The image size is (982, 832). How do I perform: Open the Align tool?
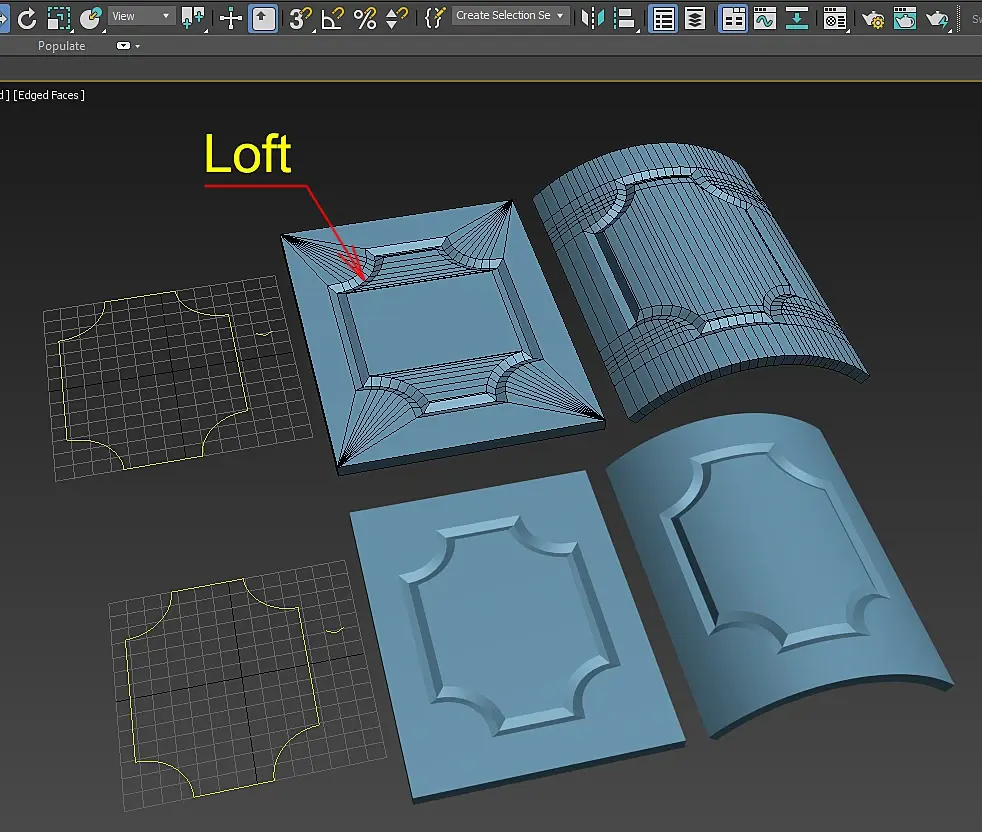625,17
